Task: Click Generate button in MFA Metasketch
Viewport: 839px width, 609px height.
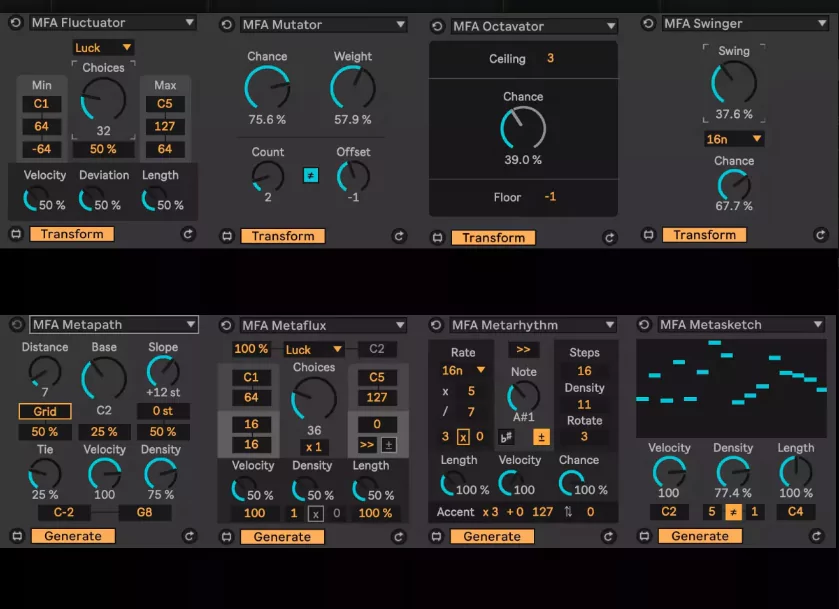Action: tap(700, 536)
